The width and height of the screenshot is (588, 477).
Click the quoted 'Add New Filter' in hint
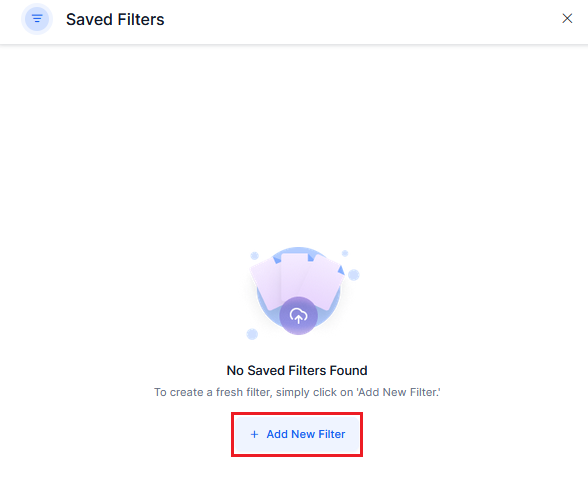point(398,392)
